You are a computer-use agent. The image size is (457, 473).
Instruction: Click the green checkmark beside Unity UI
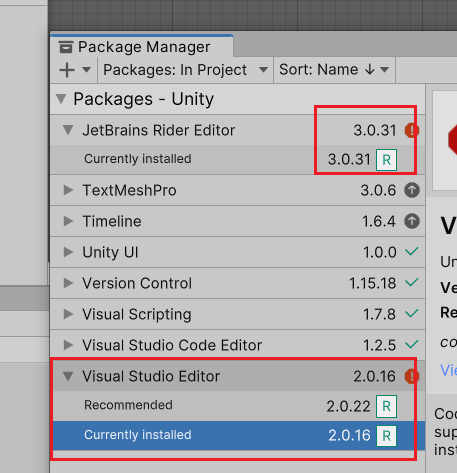pos(412,251)
